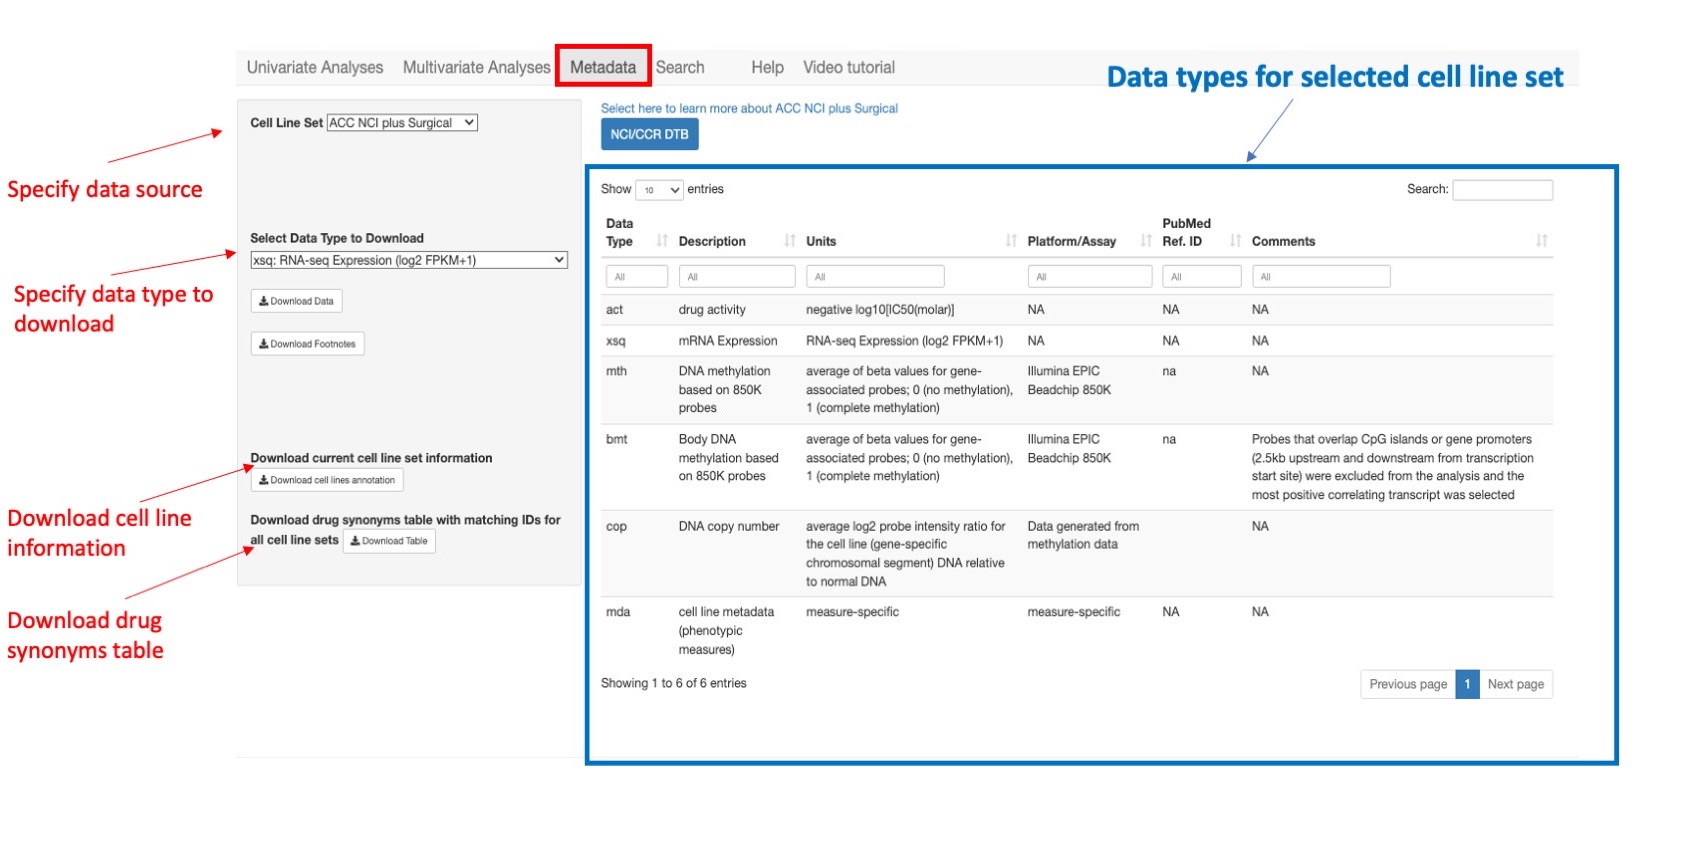Download the drug synonyms table
1694x844 pixels.
tap(389, 541)
